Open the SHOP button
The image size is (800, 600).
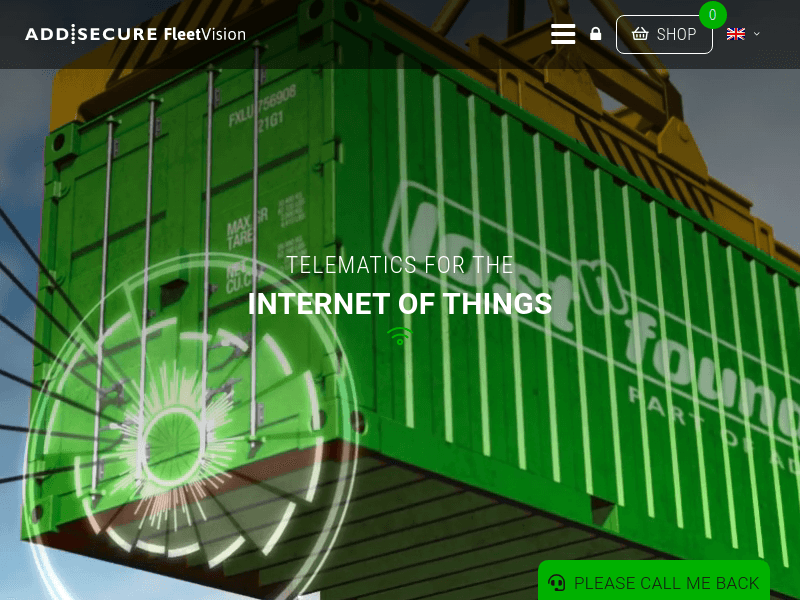664,34
